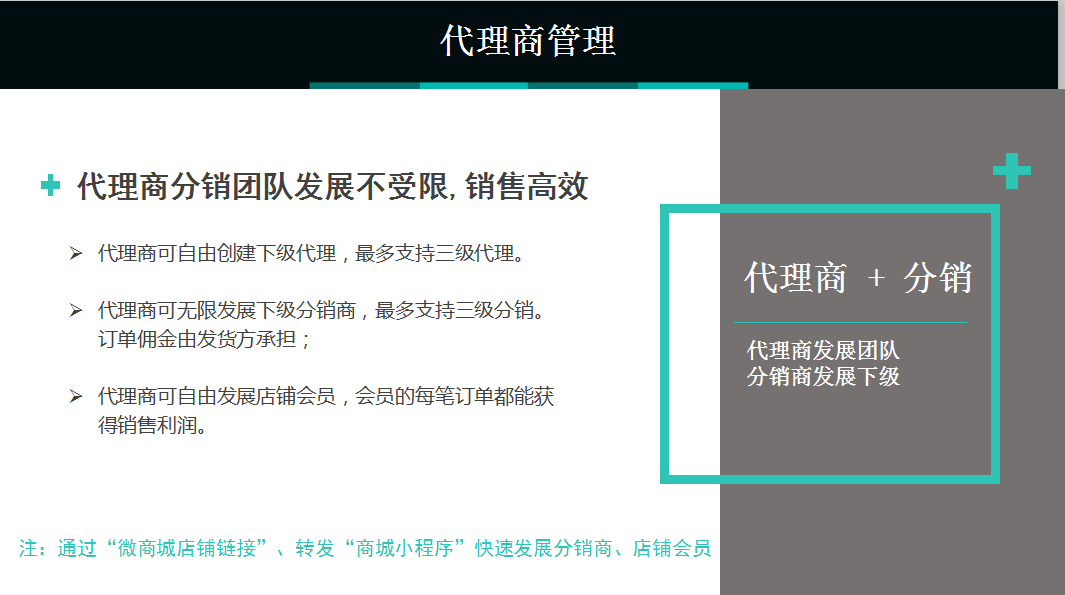The width and height of the screenshot is (1065, 595).
Task: Click the teal underline bar below the title
Action: [x=530, y=87]
